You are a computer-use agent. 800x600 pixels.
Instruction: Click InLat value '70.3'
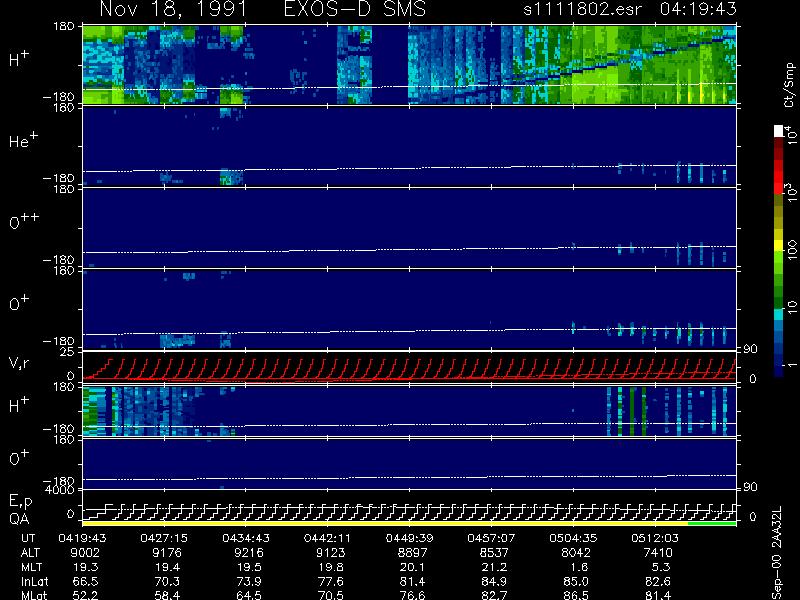tap(168, 581)
